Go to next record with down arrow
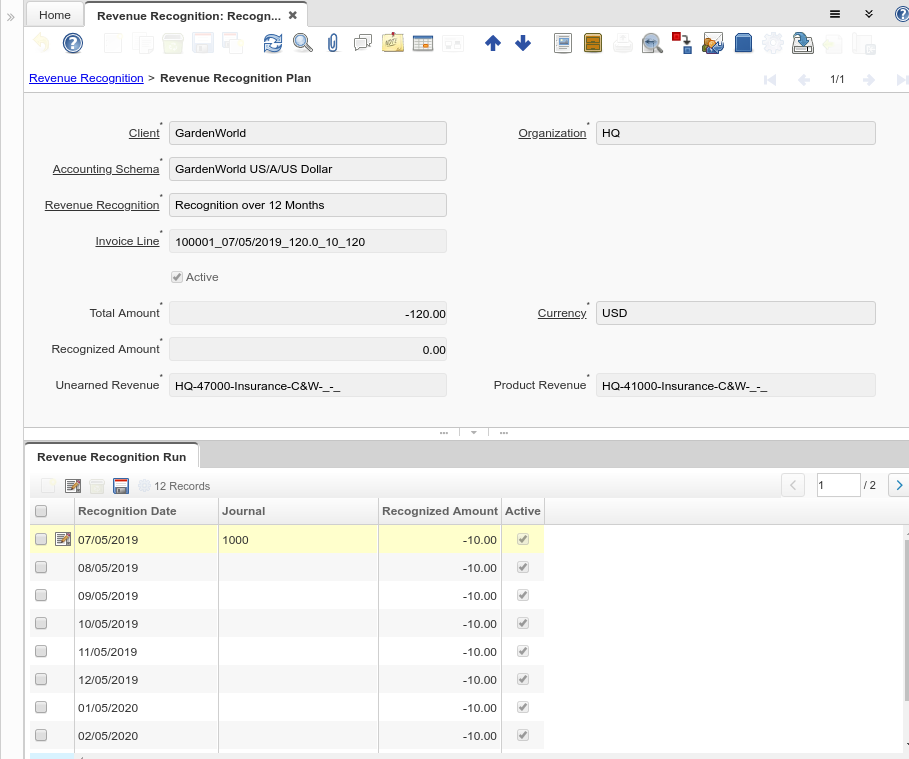This screenshot has height=759, width=909. pyautogui.click(x=522, y=43)
